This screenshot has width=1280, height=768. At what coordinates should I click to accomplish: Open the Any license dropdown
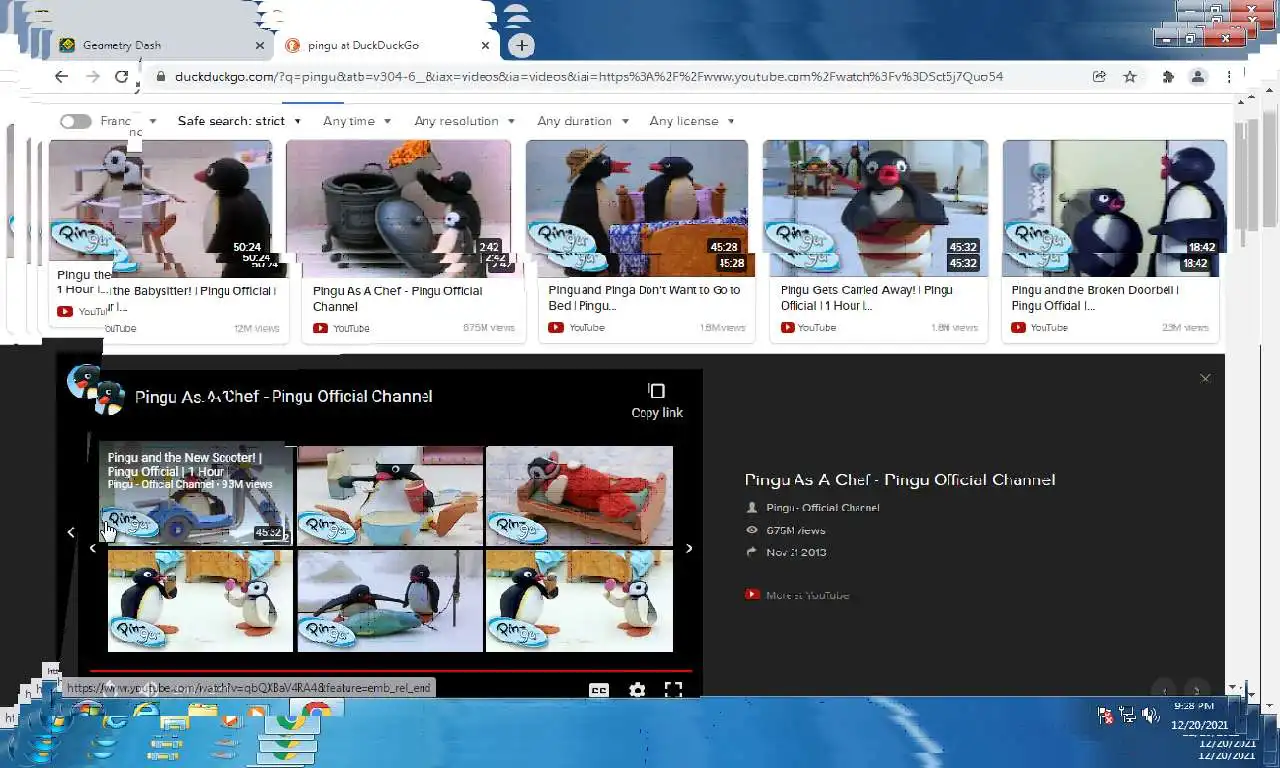(692, 121)
